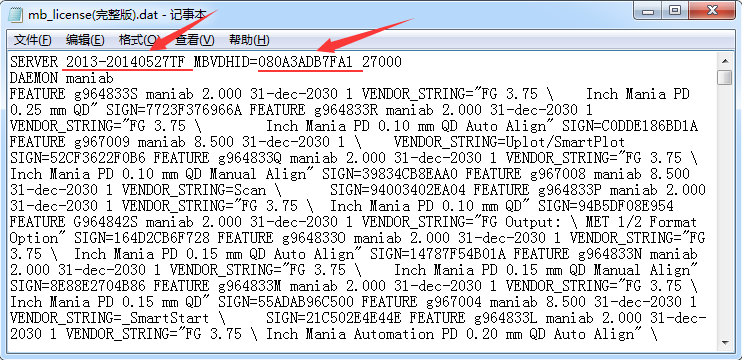This screenshot has height=360, width=742.
Task: Click the feature name g967009
Action: [x=102, y=142]
